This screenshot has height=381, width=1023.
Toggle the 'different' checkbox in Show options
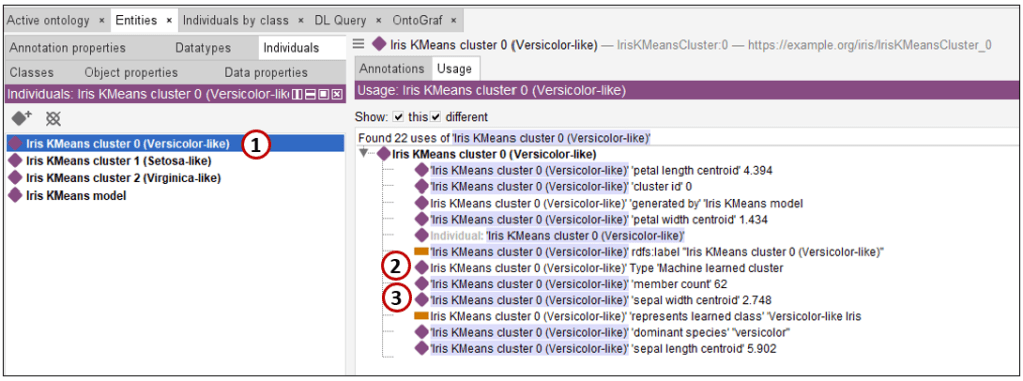click(x=436, y=117)
